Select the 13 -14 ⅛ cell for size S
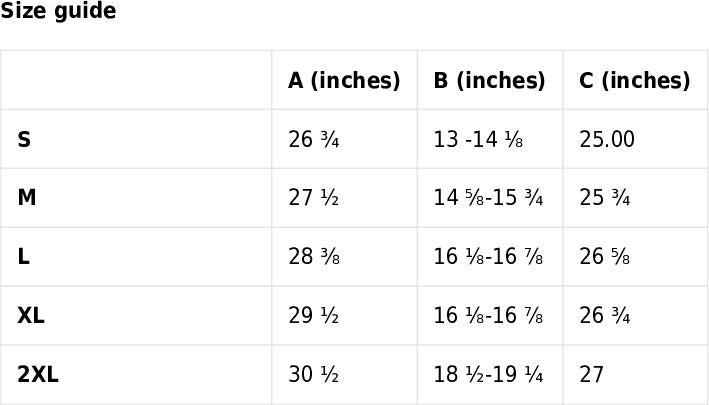 pyautogui.click(x=478, y=139)
